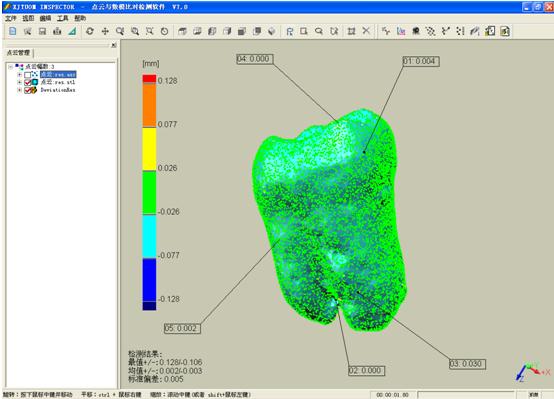Click the status bar timer "00:00:01.80"

392,395
